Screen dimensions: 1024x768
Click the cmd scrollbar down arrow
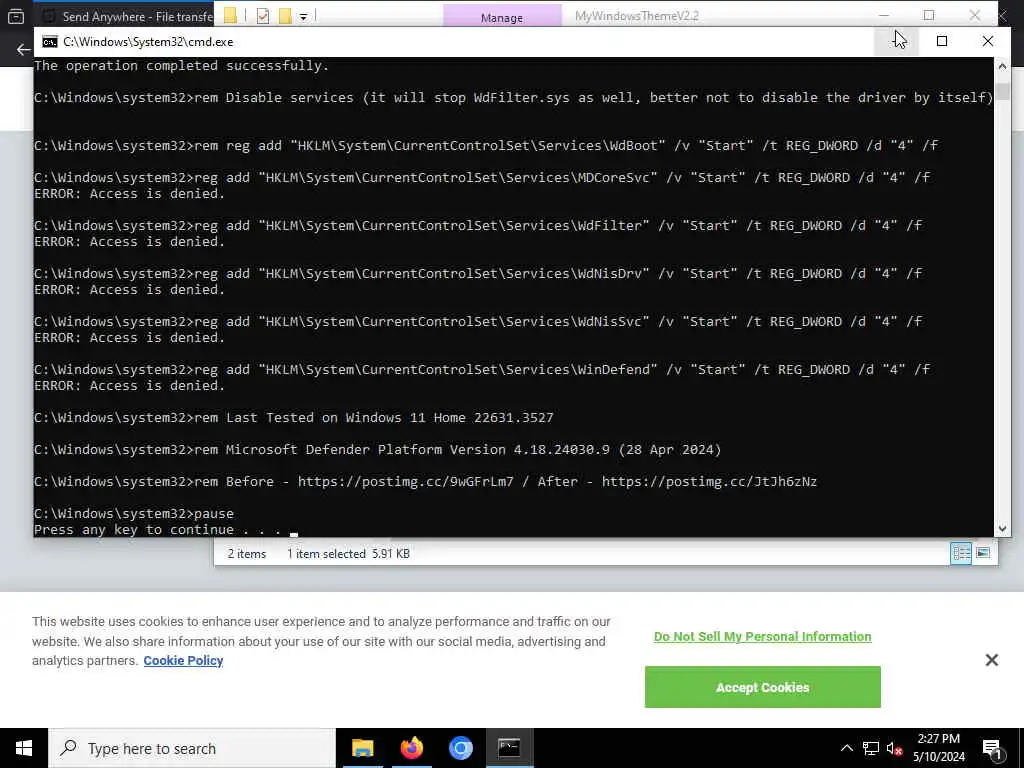click(x=1002, y=529)
